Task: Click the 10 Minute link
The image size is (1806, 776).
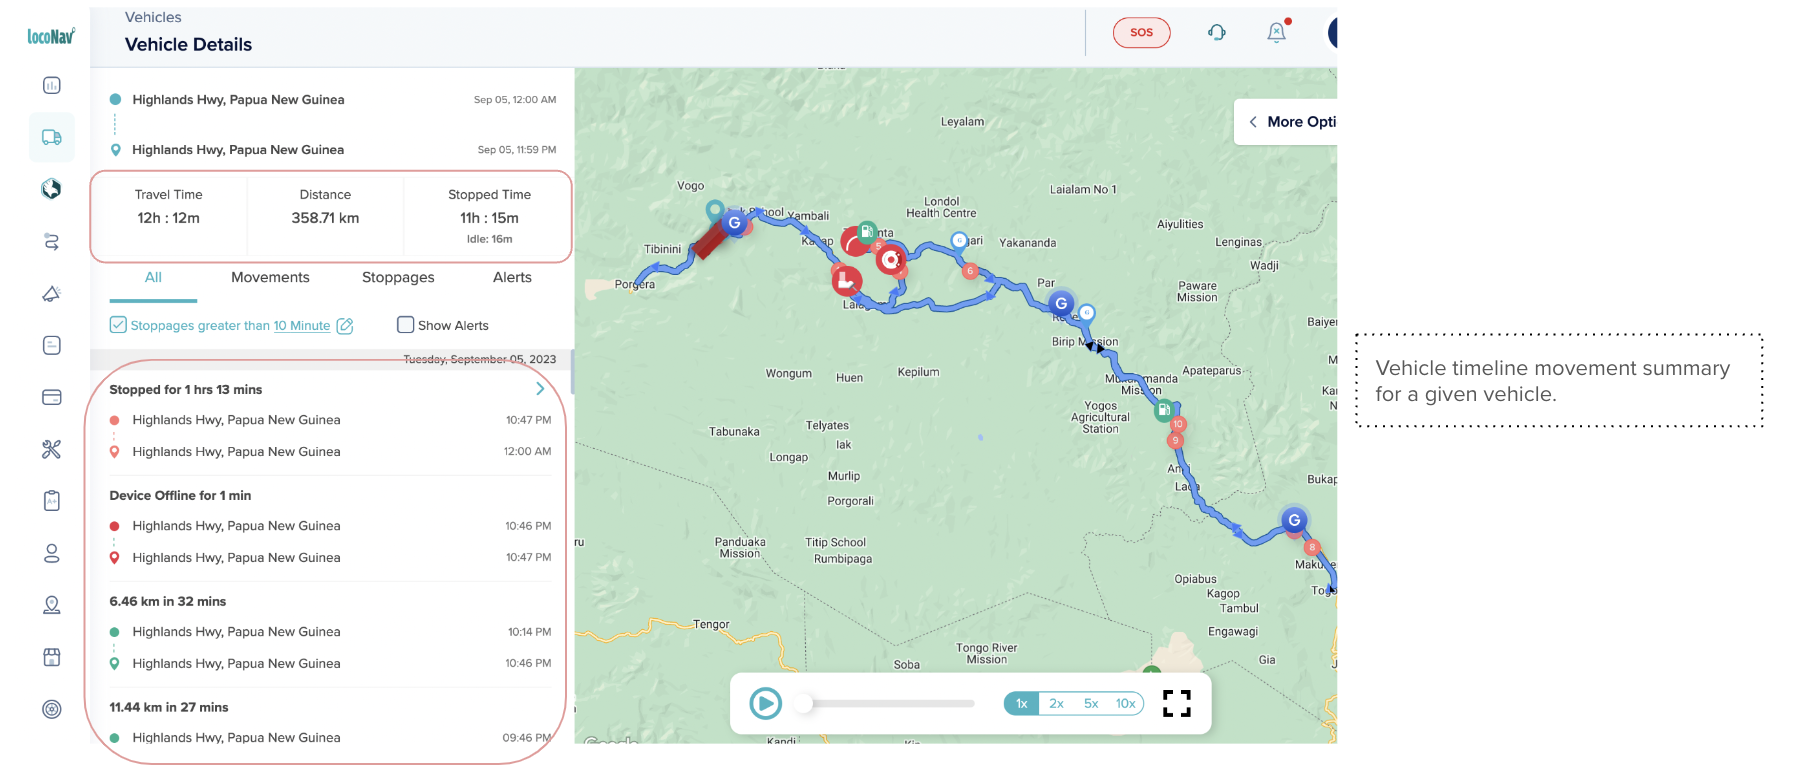Action: (x=302, y=326)
